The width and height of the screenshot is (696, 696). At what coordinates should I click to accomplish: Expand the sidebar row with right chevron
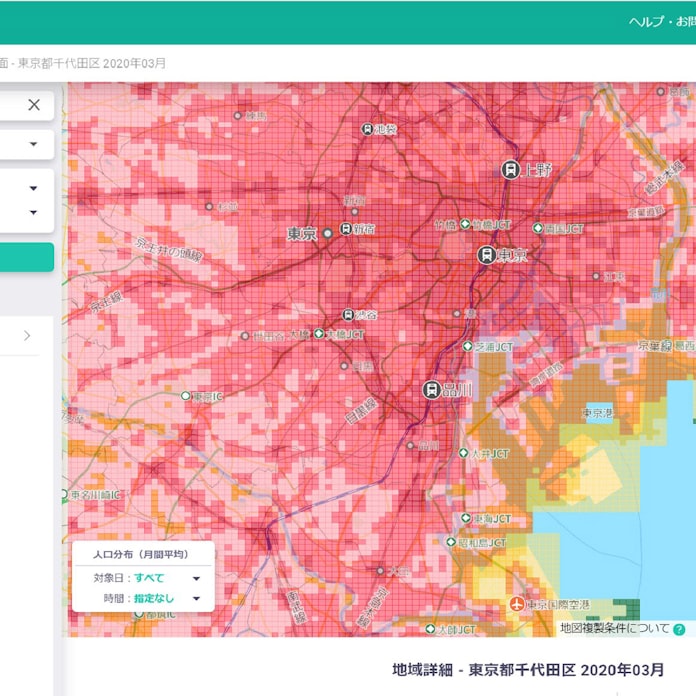coord(27,335)
